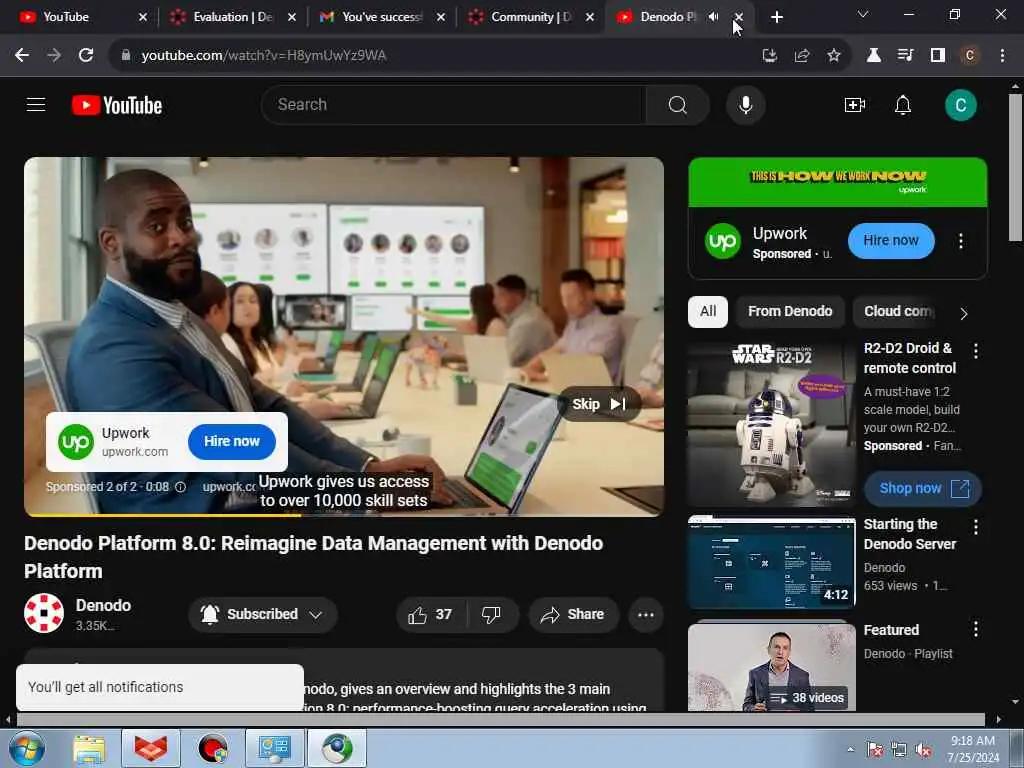1024x768 pixels.
Task: Open the YouTube hamburger guide menu
Action: 36,104
